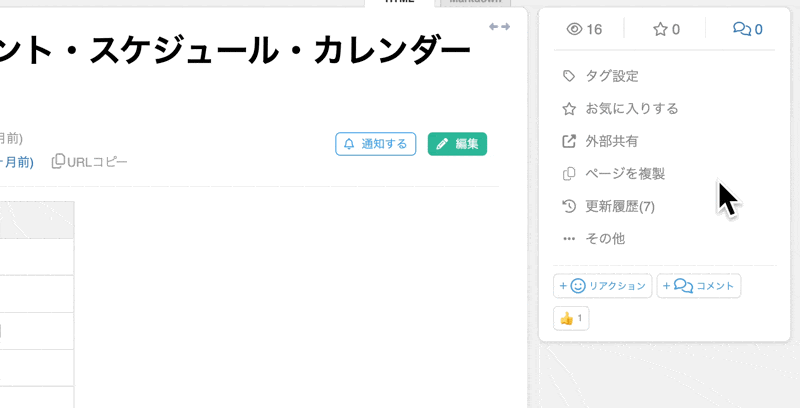Click the tag icon beside タグ設定
The width and height of the screenshot is (800, 408).
tap(569, 76)
